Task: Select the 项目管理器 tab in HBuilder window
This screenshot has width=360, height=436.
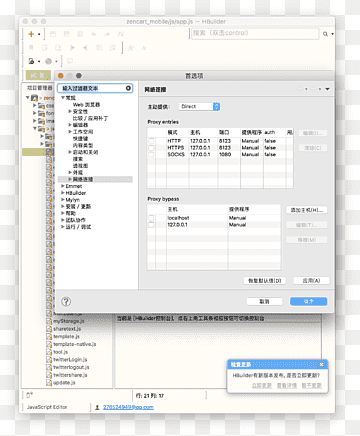Action: [x=39, y=88]
